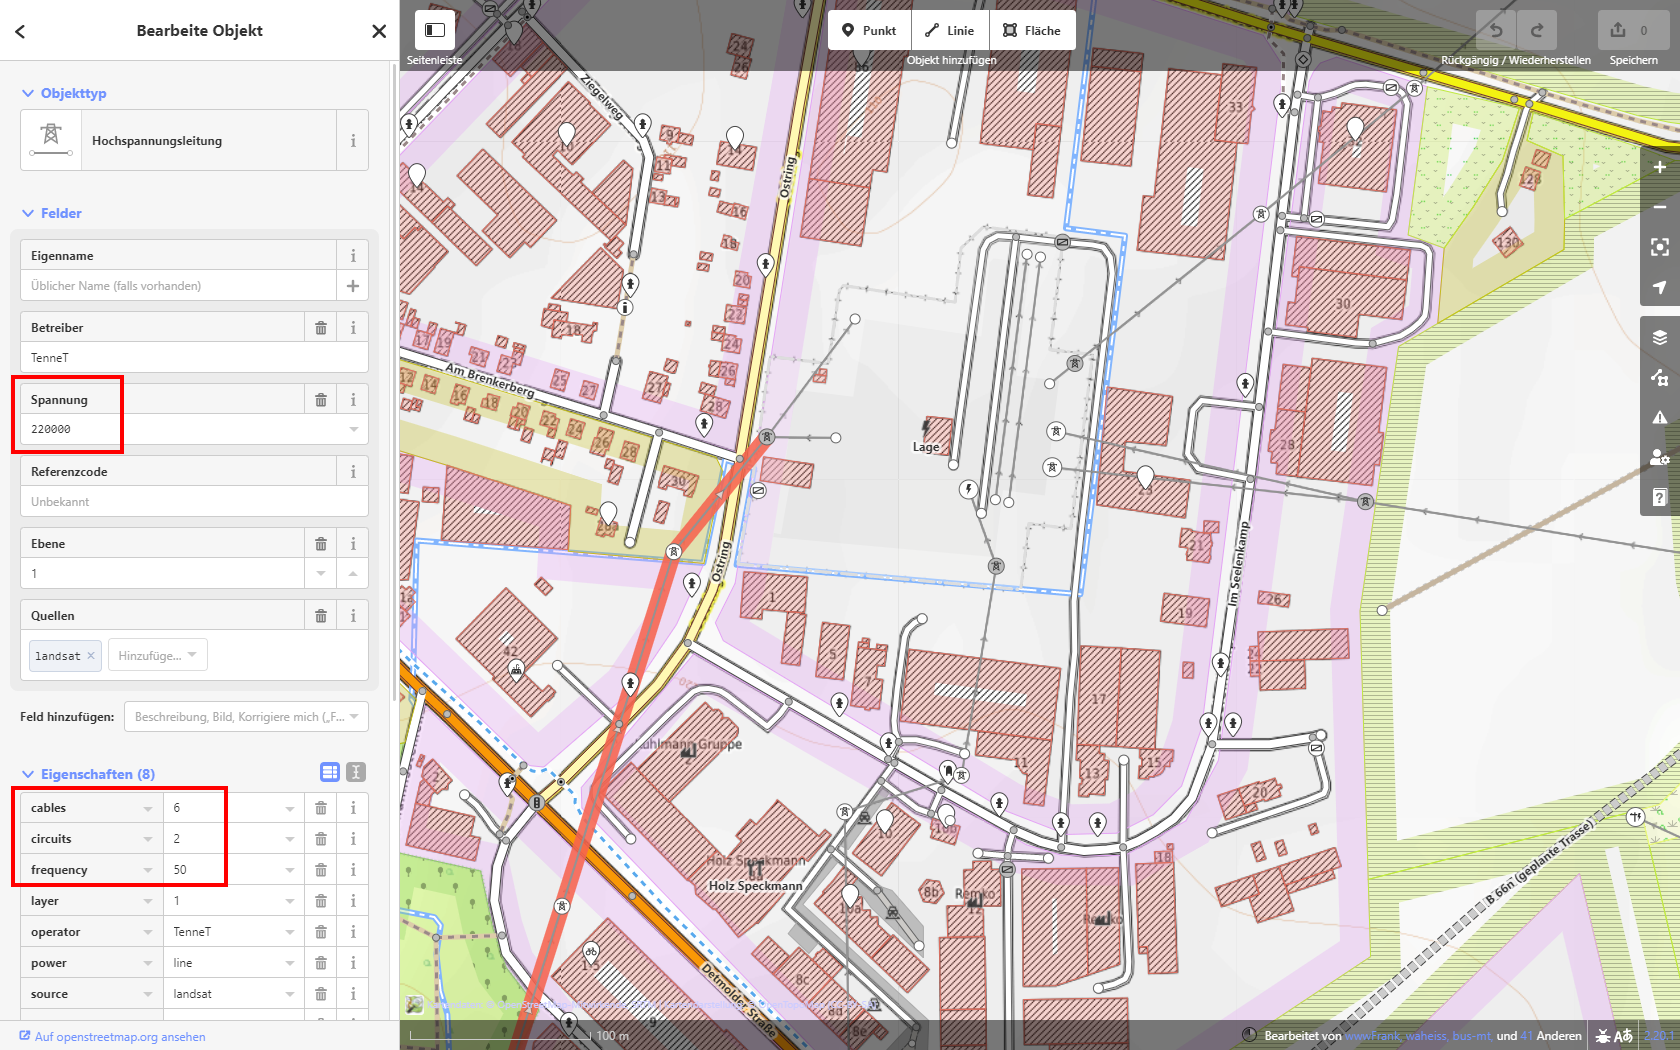Edit the layer tag value
Screen dimensions: 1680x1050
[x=233, y=901]
